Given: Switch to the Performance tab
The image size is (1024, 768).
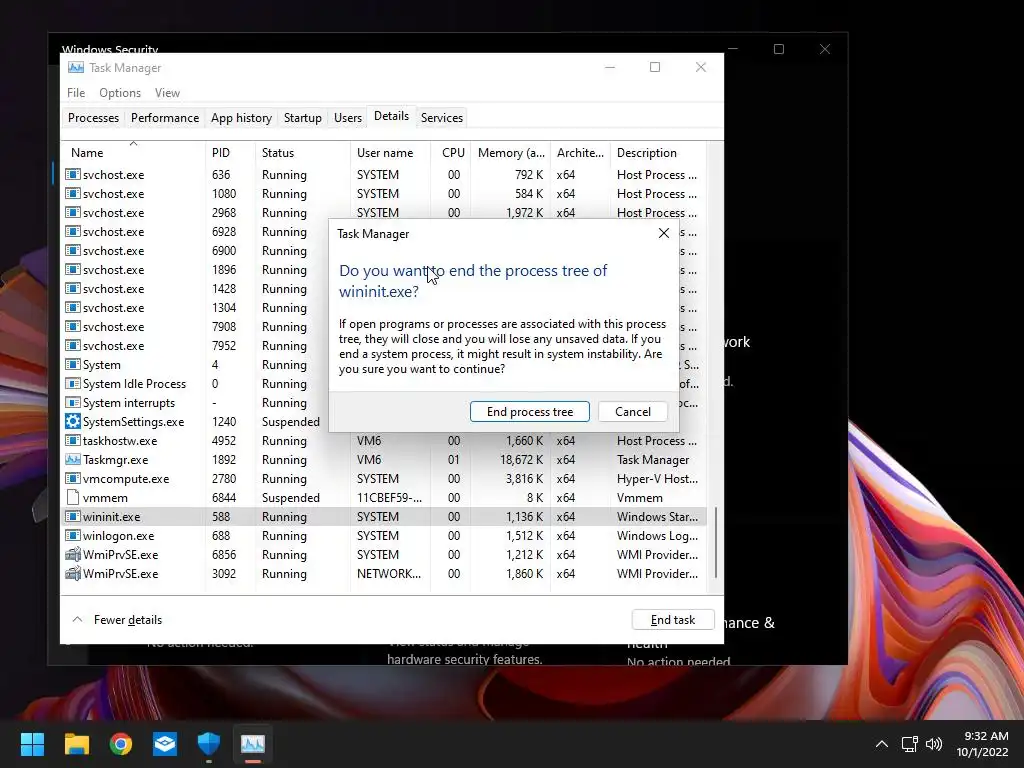Looking at the screenshot, I should click(x=165, y=118).
